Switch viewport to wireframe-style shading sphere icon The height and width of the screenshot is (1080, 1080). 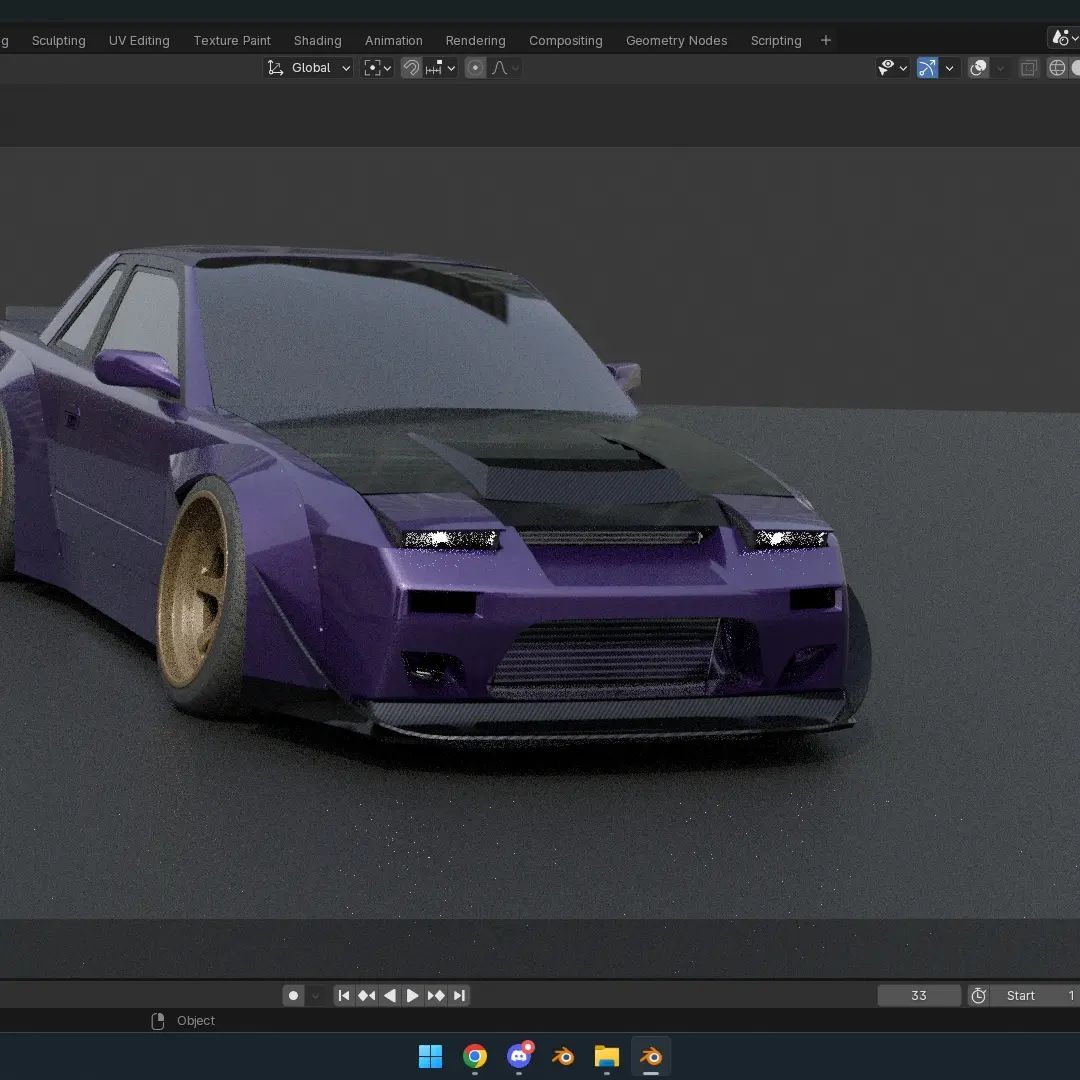point(1058,68)
